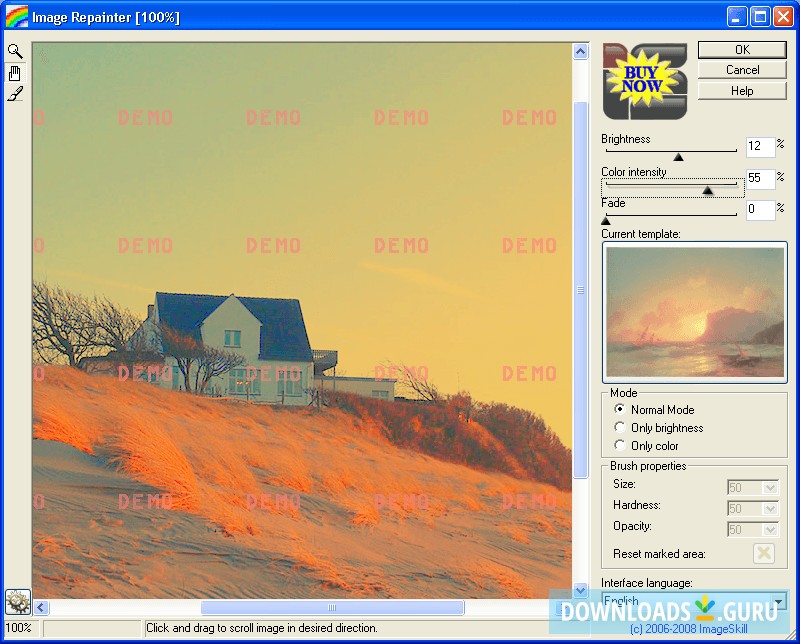This screenshot has height=644, width=800.
Task: Select the Zoom magnifier tool
Action: [15, 51]
